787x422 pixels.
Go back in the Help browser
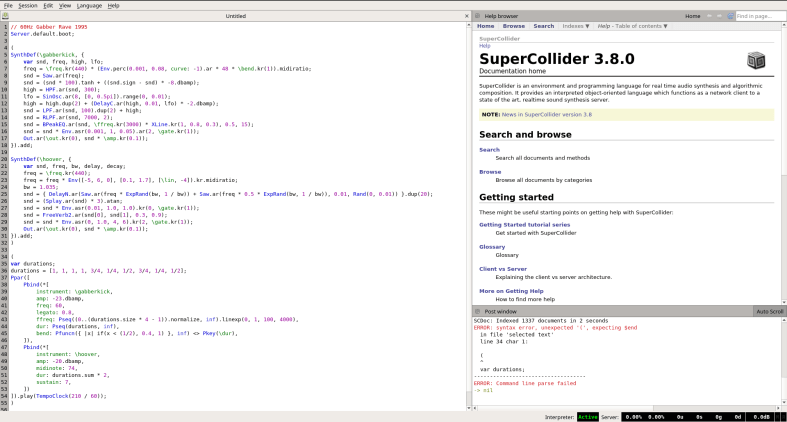[x=711, y=16]
